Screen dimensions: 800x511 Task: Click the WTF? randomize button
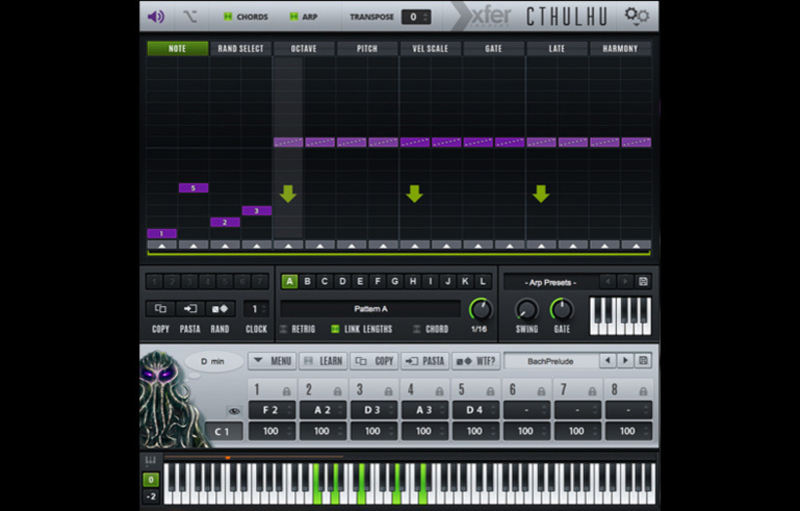[476, 361]
